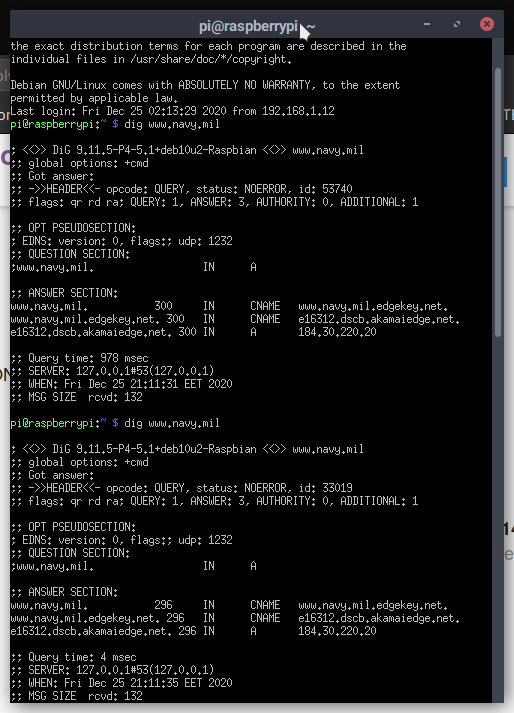This screenshot has width=514, height=713.
Task: Minimize the terminal window
Action: point(427,24)
